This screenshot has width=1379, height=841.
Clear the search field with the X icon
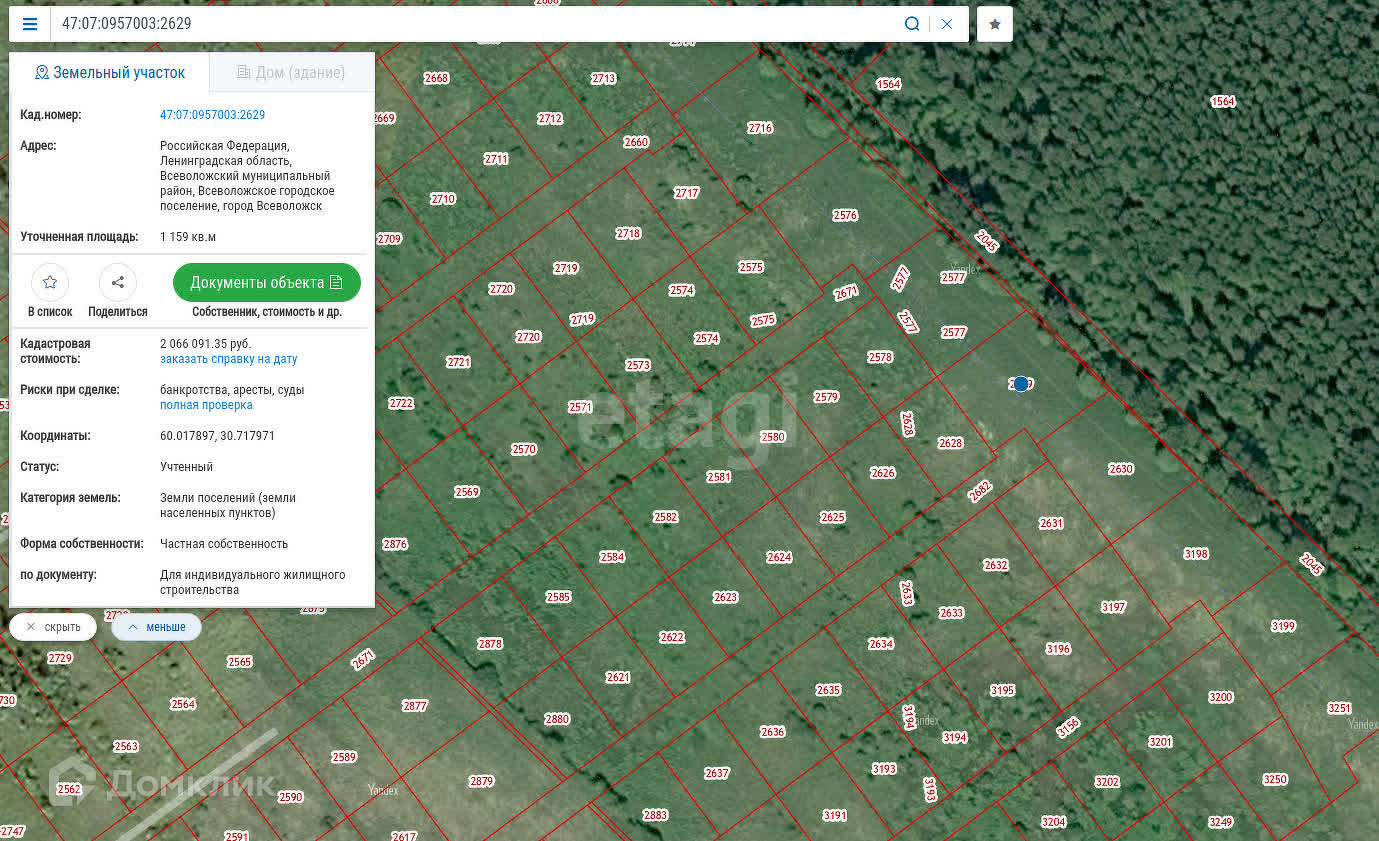coord(947,24)
